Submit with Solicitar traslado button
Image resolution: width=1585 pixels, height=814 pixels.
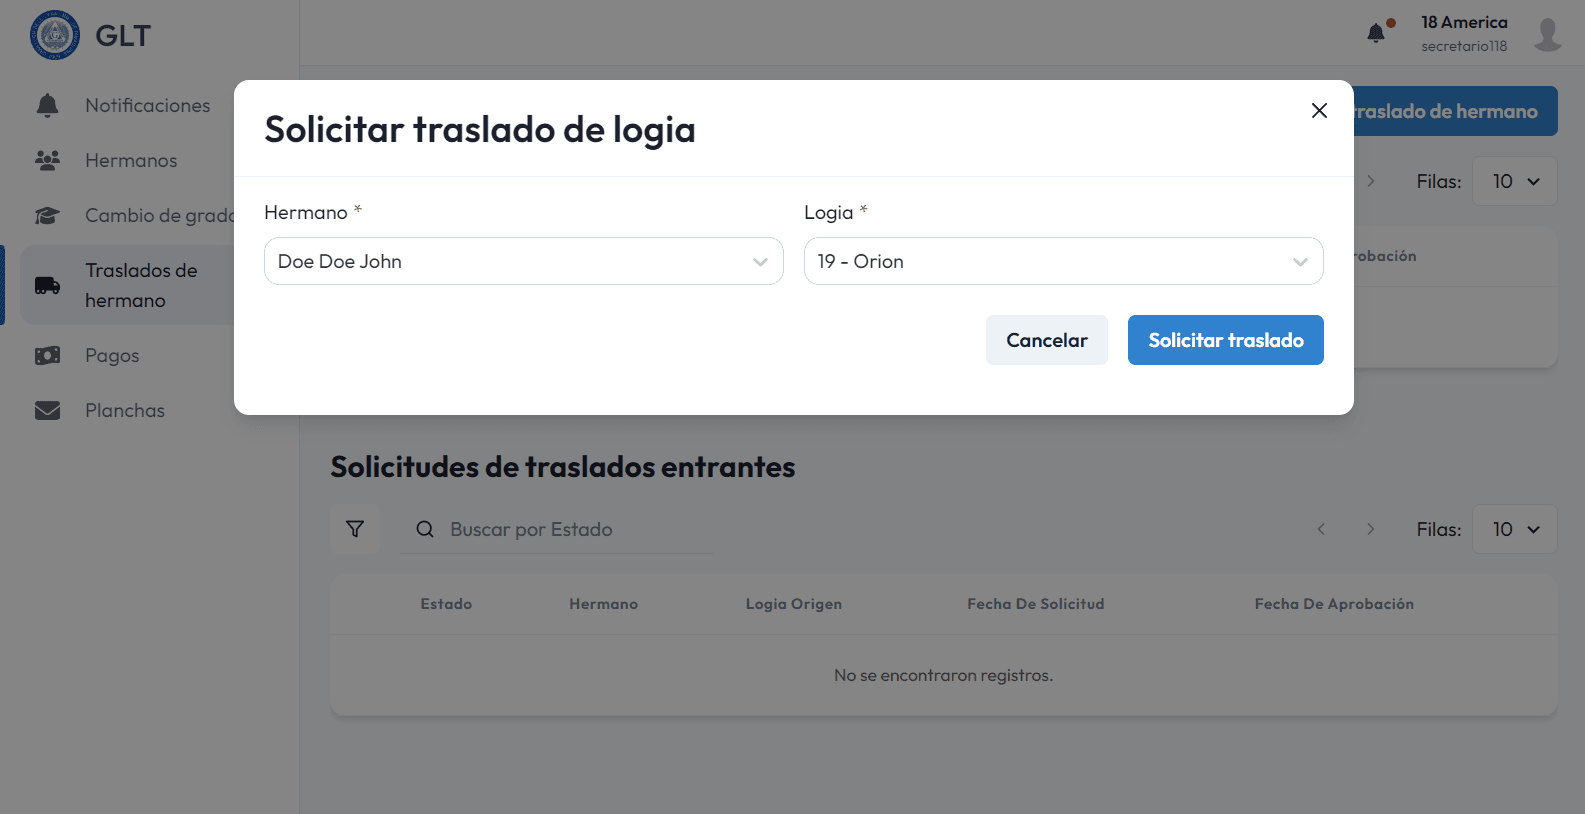1225,340
